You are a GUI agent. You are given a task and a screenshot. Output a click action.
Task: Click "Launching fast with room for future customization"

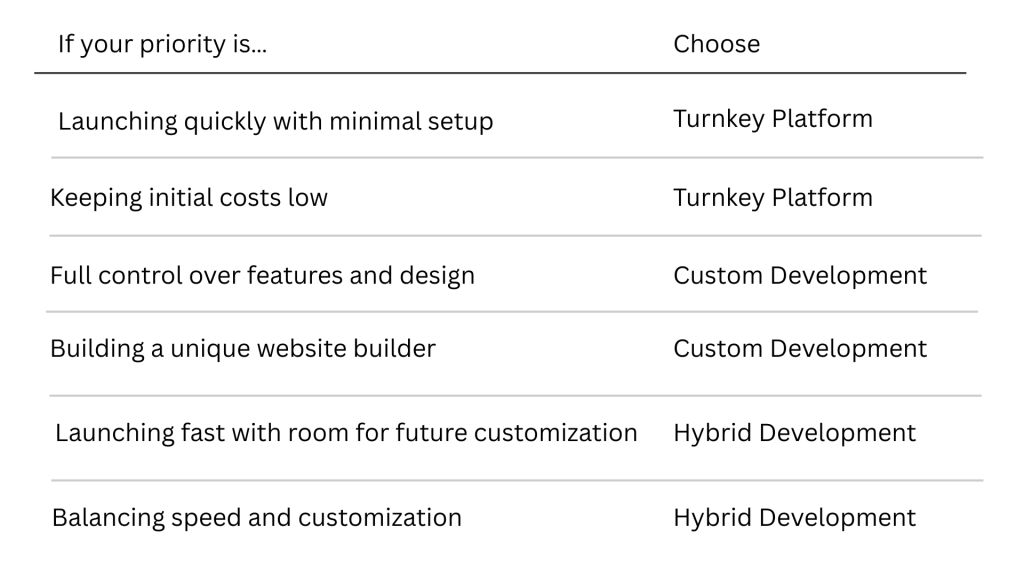pos(346,433)
